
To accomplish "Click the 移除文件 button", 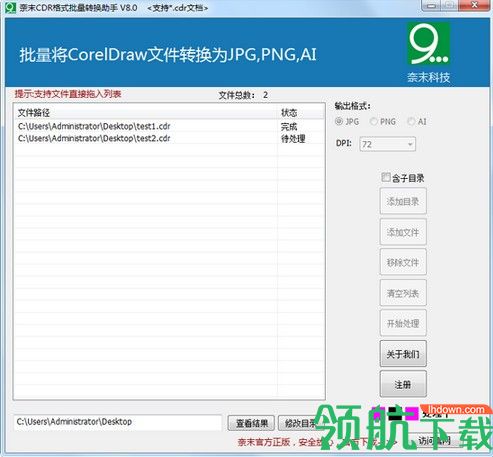I will point(403,262).
